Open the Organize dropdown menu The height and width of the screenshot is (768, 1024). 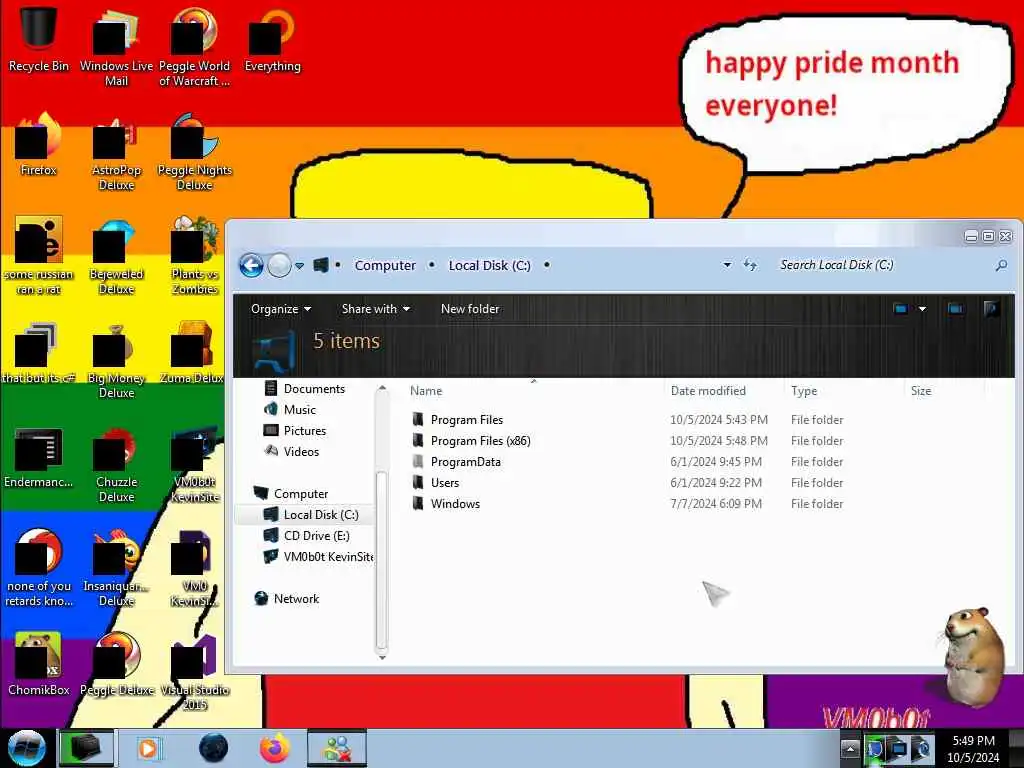pyautogui.click(x=281, y=309)
